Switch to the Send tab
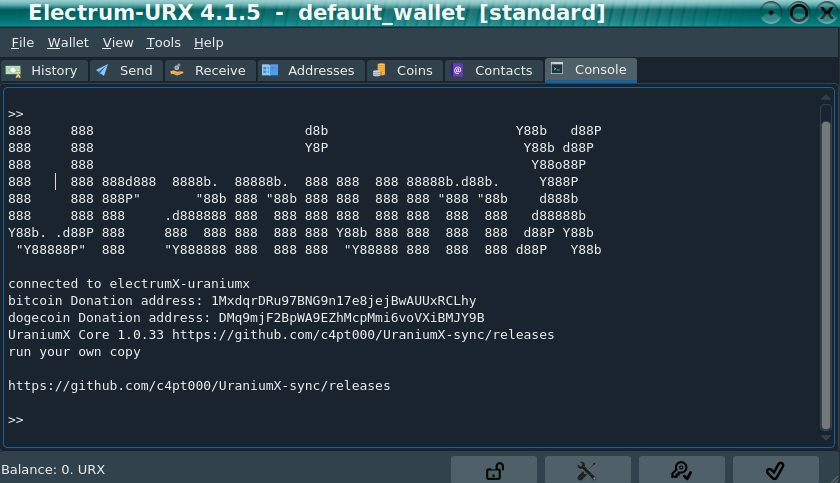840x483 pixels. click(126, 71)
